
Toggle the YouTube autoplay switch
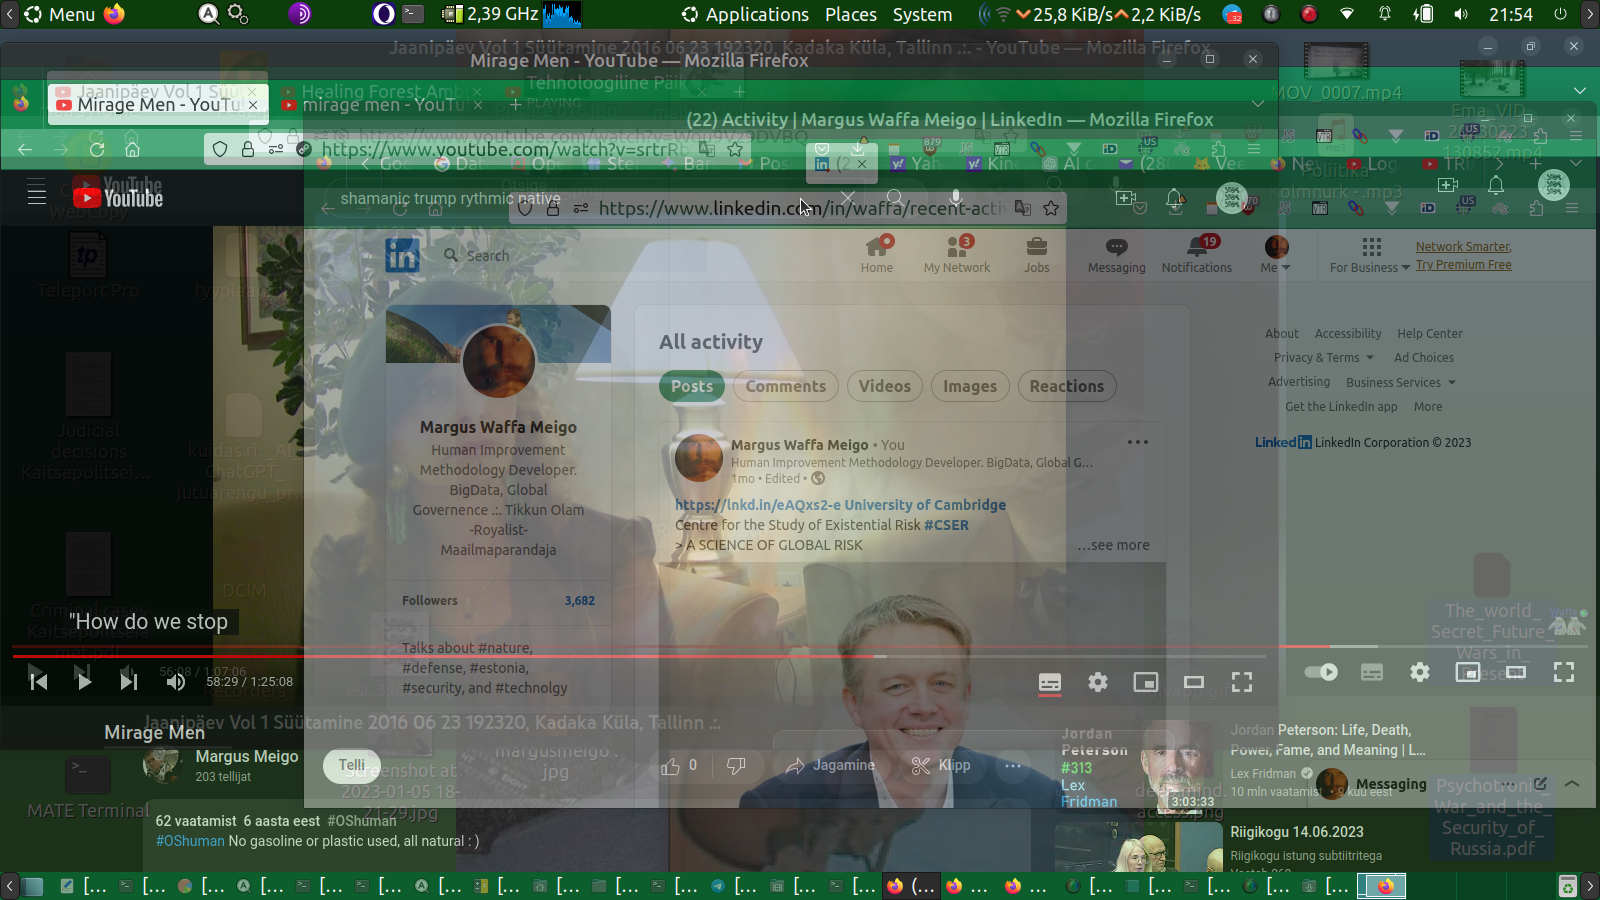[1322, 672]
